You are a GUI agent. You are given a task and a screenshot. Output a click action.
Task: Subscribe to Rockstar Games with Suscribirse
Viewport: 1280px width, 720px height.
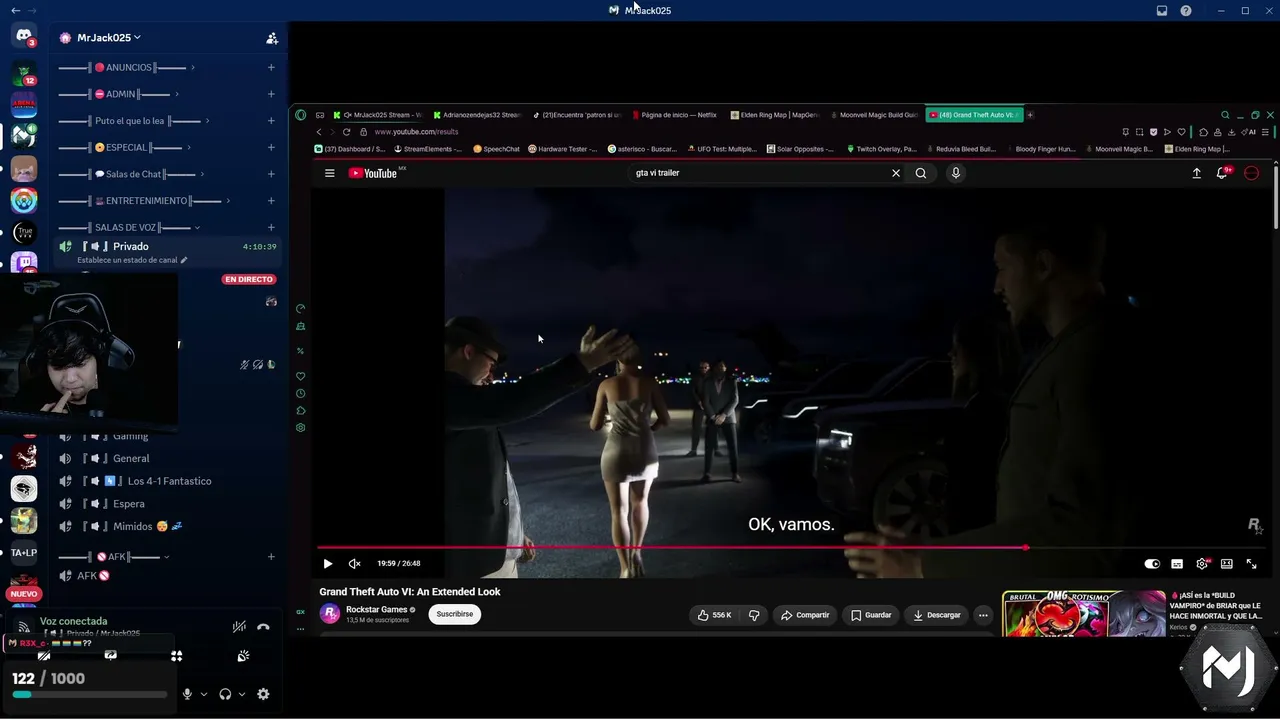pos(455,614)
